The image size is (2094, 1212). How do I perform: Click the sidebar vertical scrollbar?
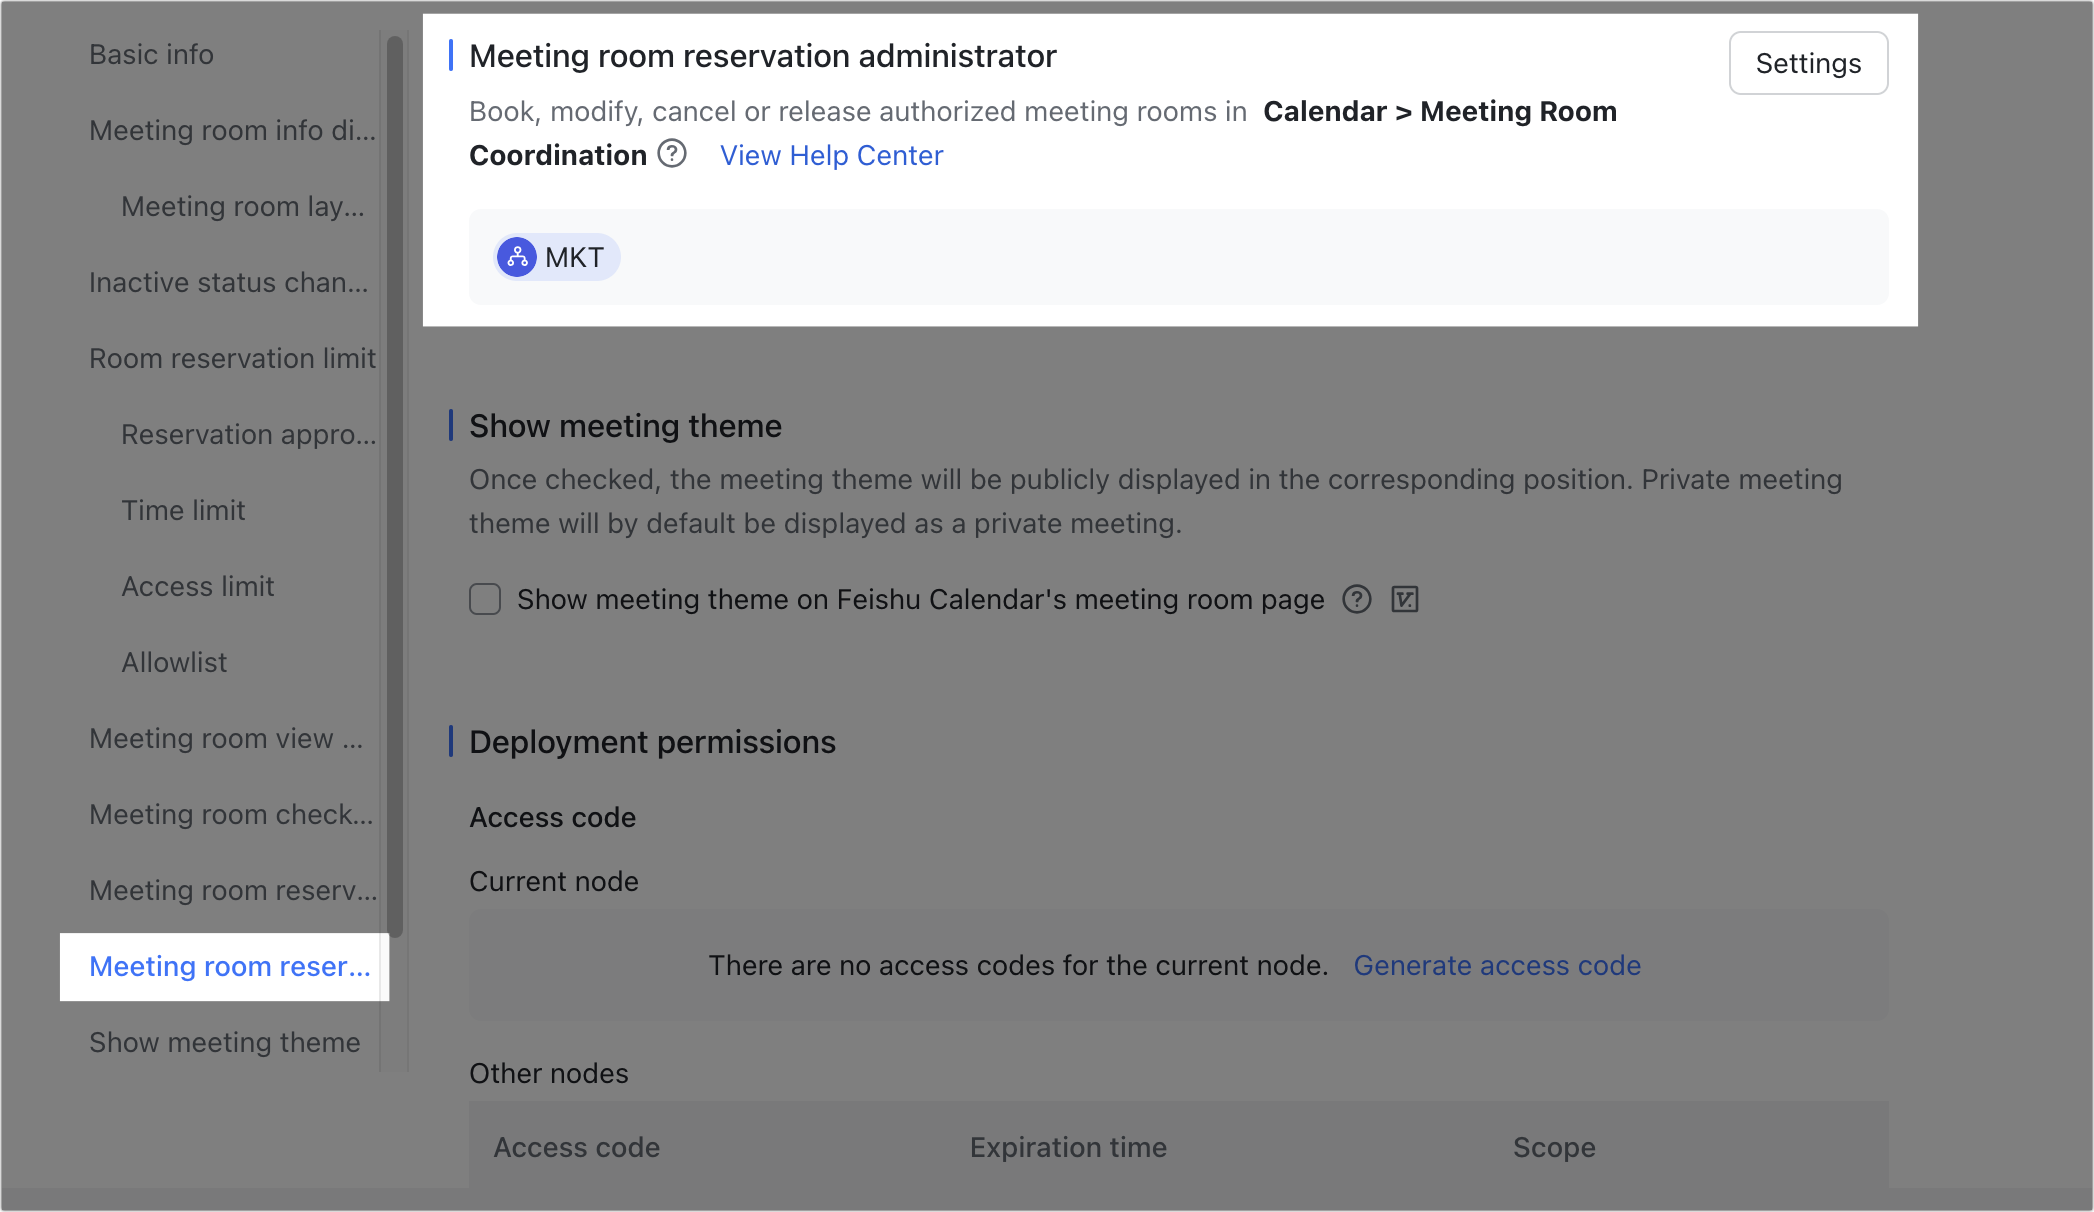395,487
